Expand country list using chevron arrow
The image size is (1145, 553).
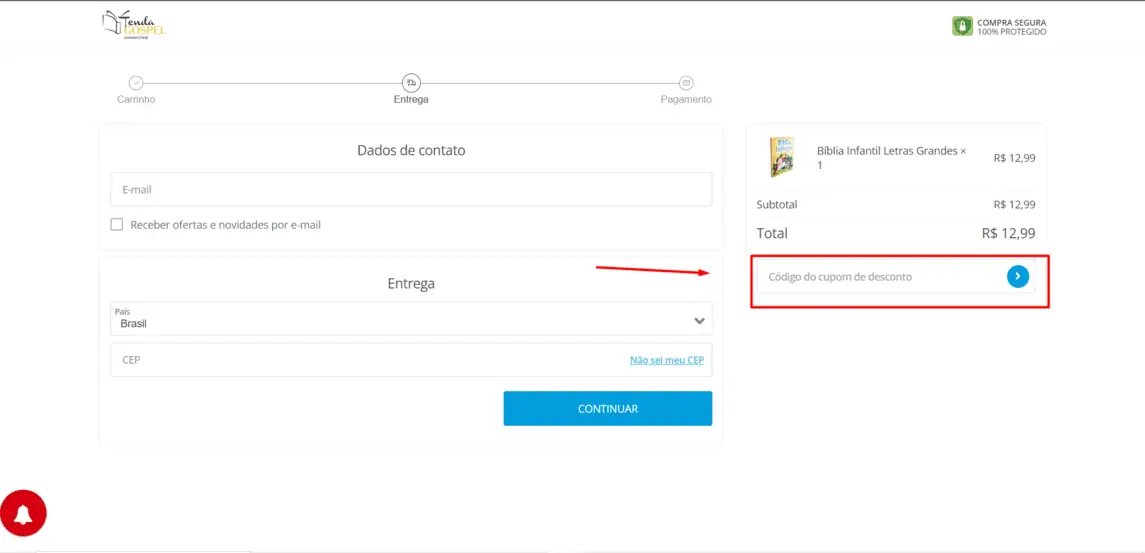pyautogui.click(x=699, y=321)
